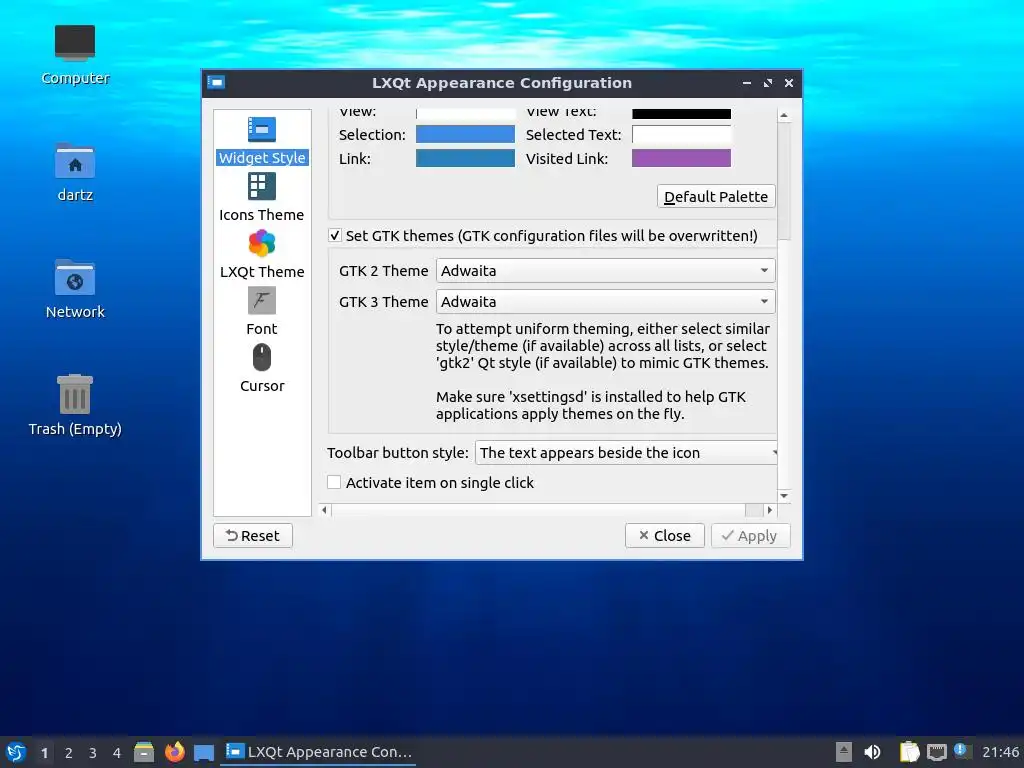Open the Computer desktop icon
The image size is (1024, 768).
(75, 55)
